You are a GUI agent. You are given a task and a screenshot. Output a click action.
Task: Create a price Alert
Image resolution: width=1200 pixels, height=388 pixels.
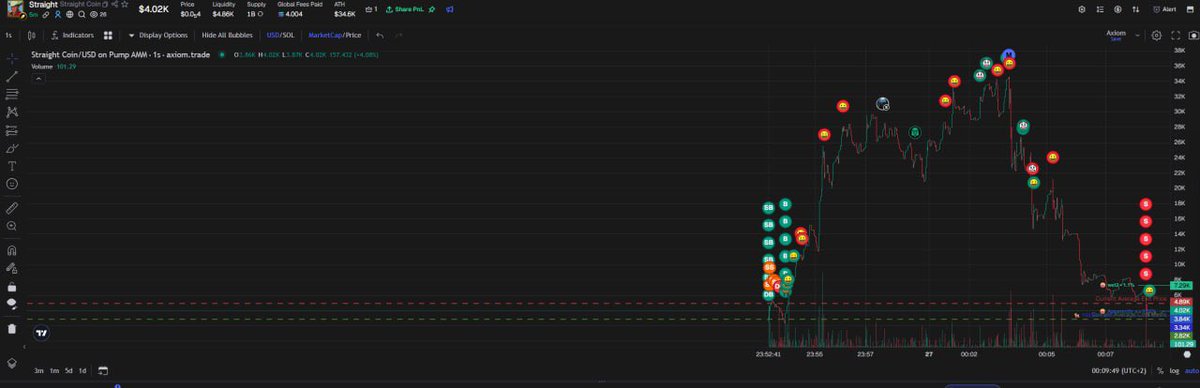coord(1165,9)
